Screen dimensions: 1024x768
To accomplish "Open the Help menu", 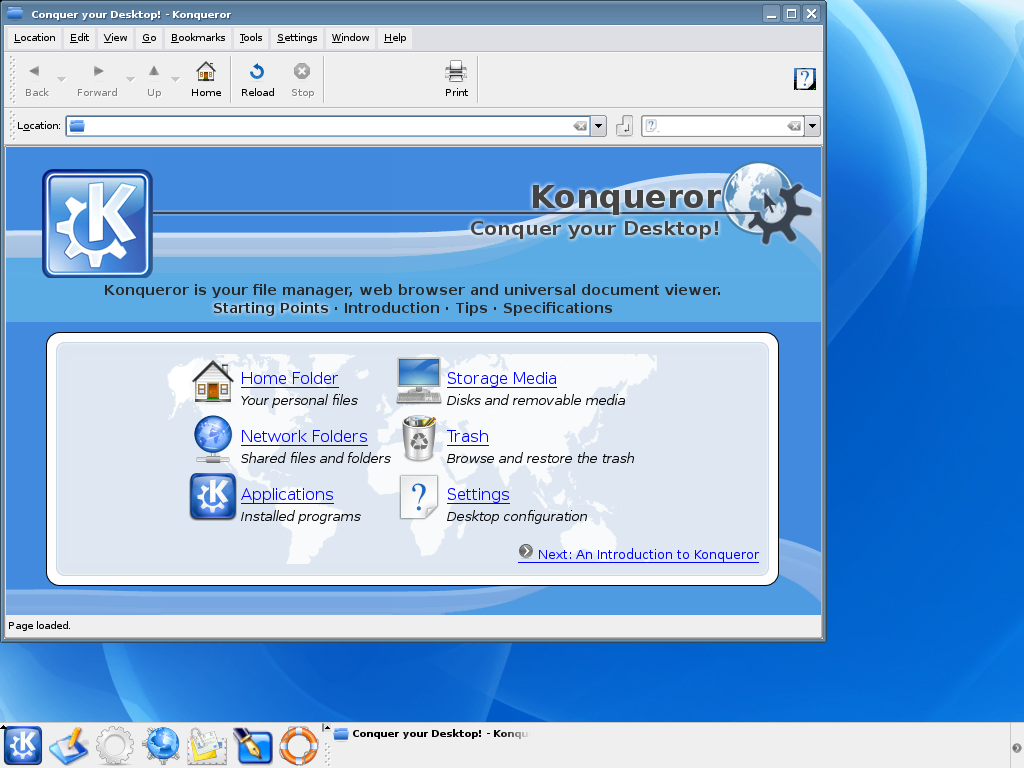I will (x=395, y=38).
